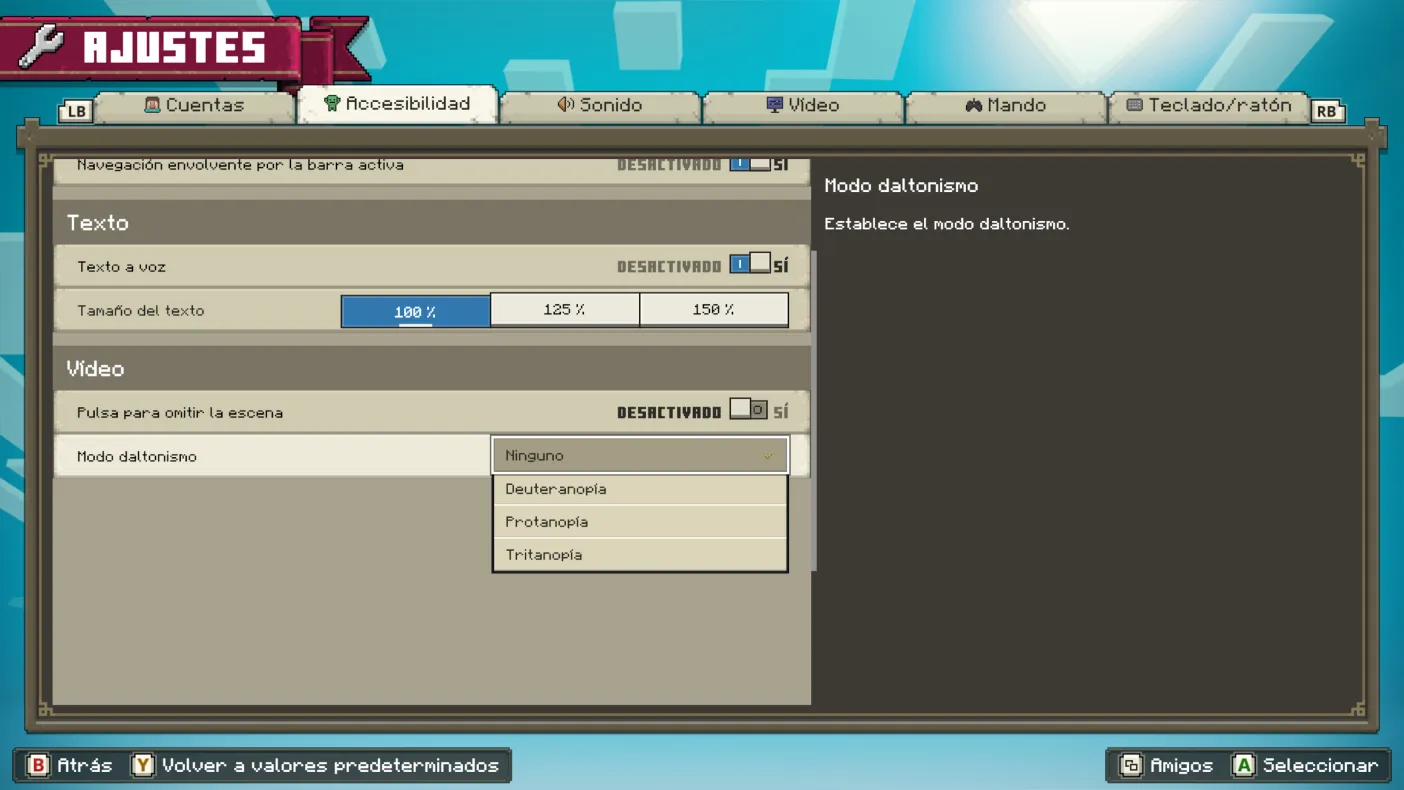
Task: Open the Vídeo settings tab
Action: [x=803, y=105]
